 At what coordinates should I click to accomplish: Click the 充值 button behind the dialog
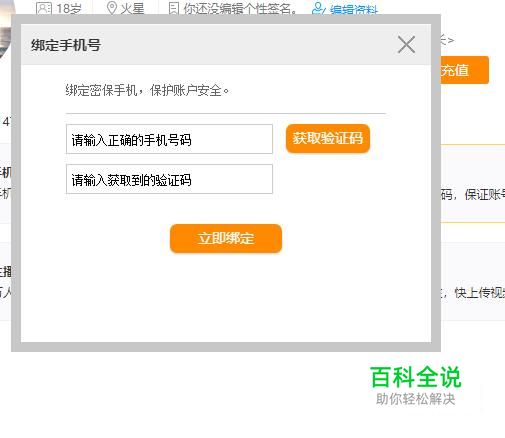coord(465,70)
